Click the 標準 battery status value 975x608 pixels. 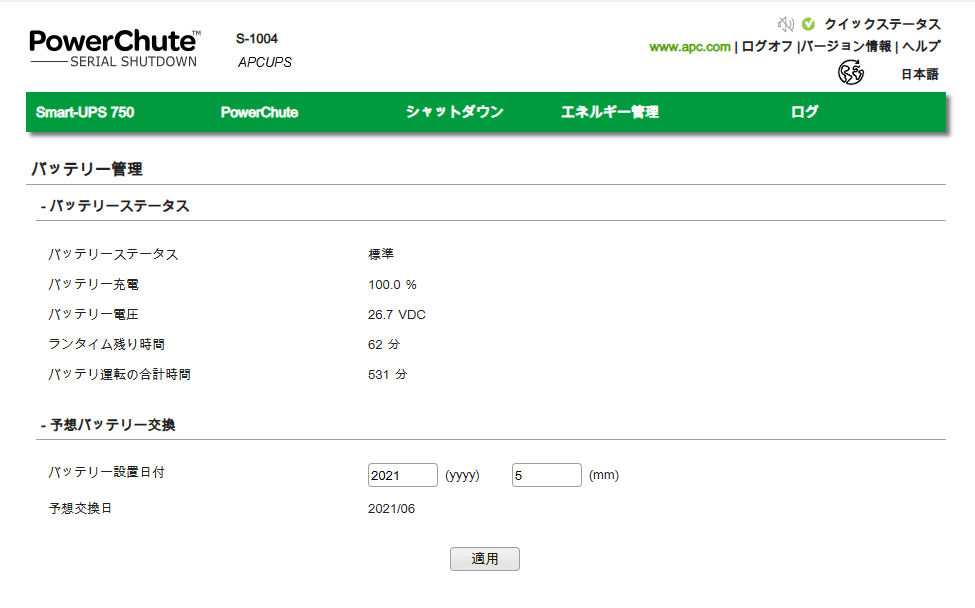(x=381, y=254)
